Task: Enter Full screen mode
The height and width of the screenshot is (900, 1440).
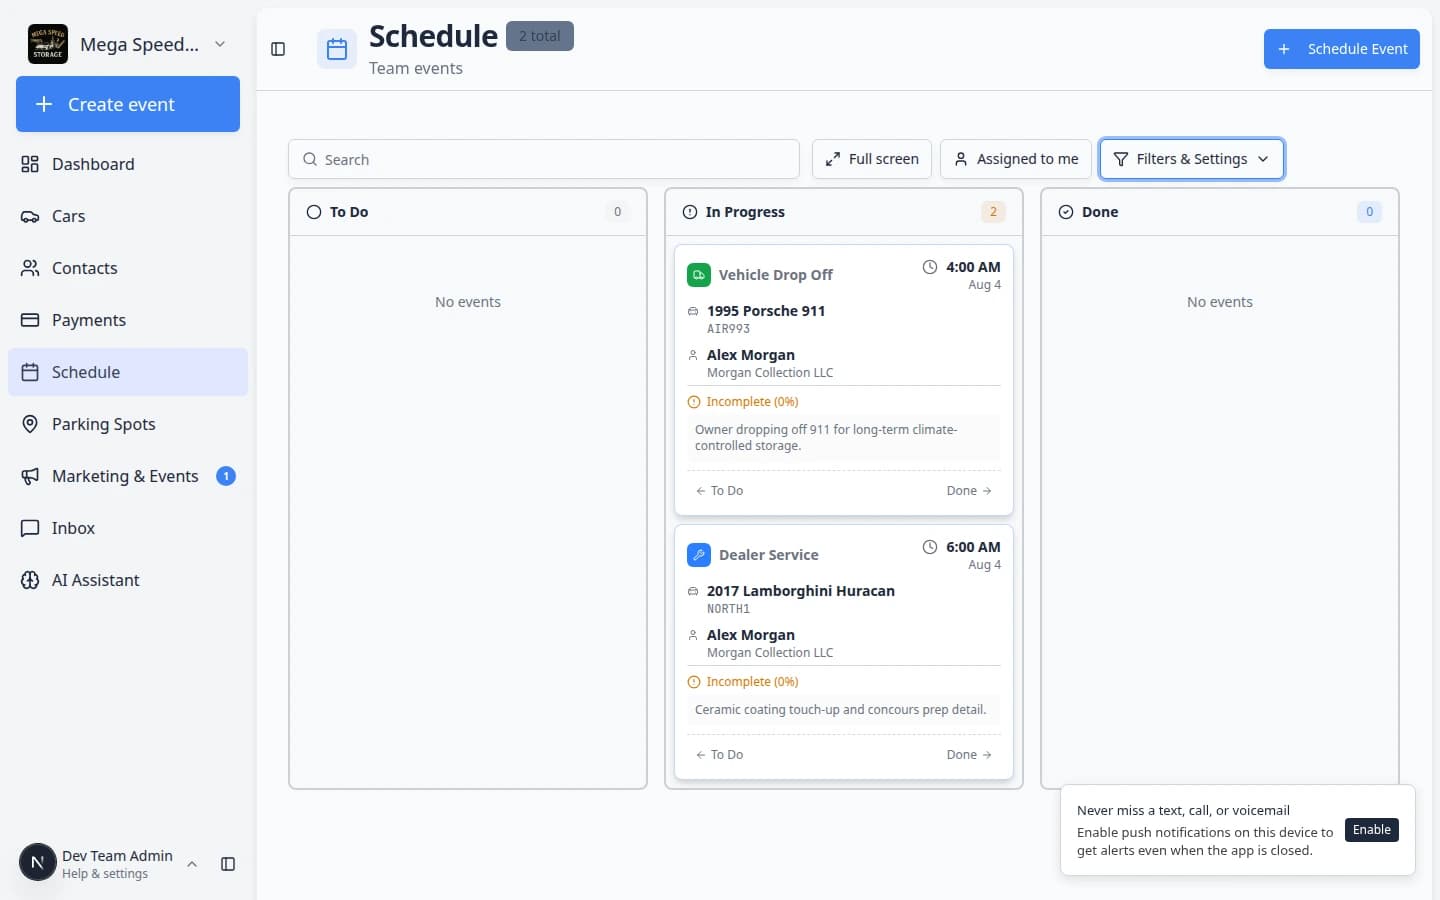Action: 872,159
